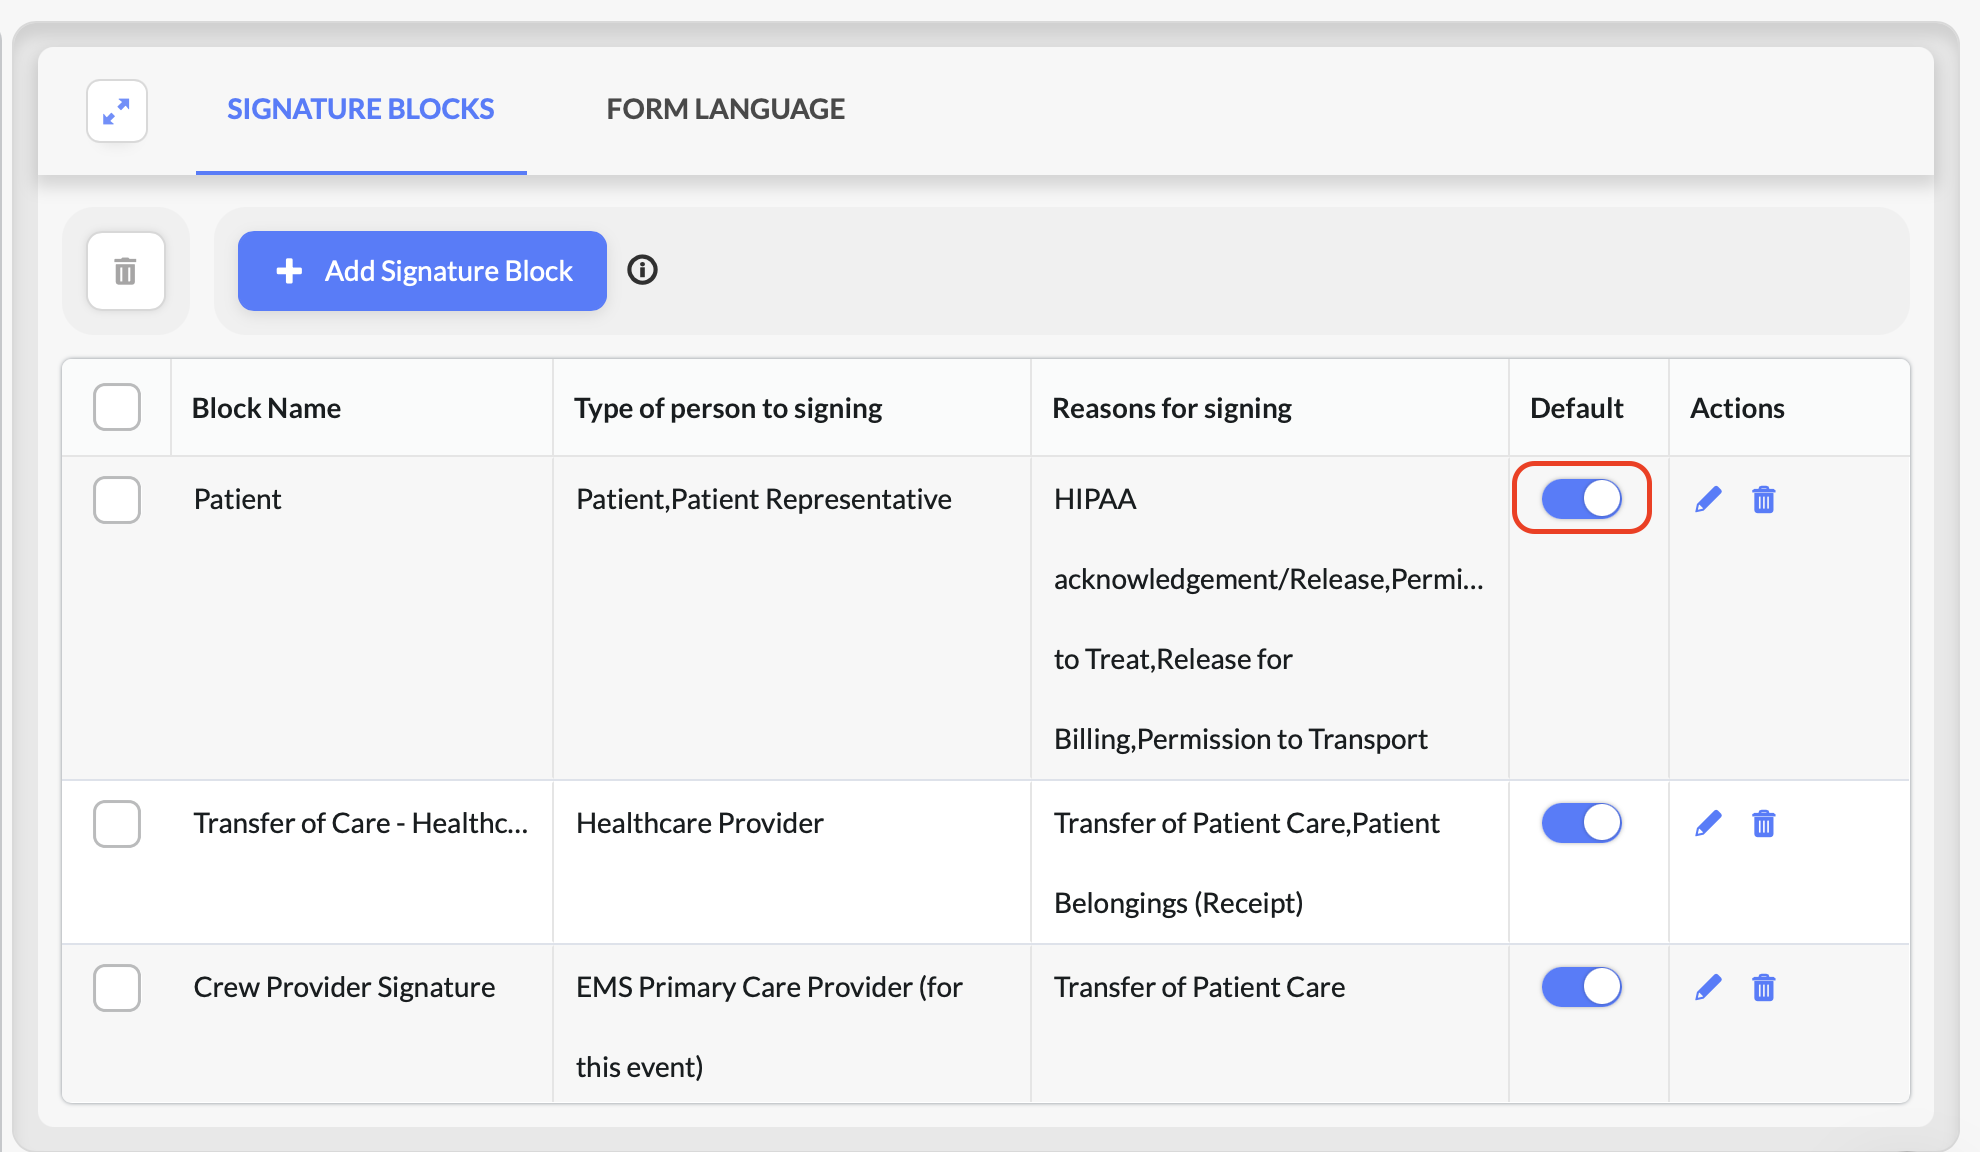Check the select-all header checkbox

117,407
